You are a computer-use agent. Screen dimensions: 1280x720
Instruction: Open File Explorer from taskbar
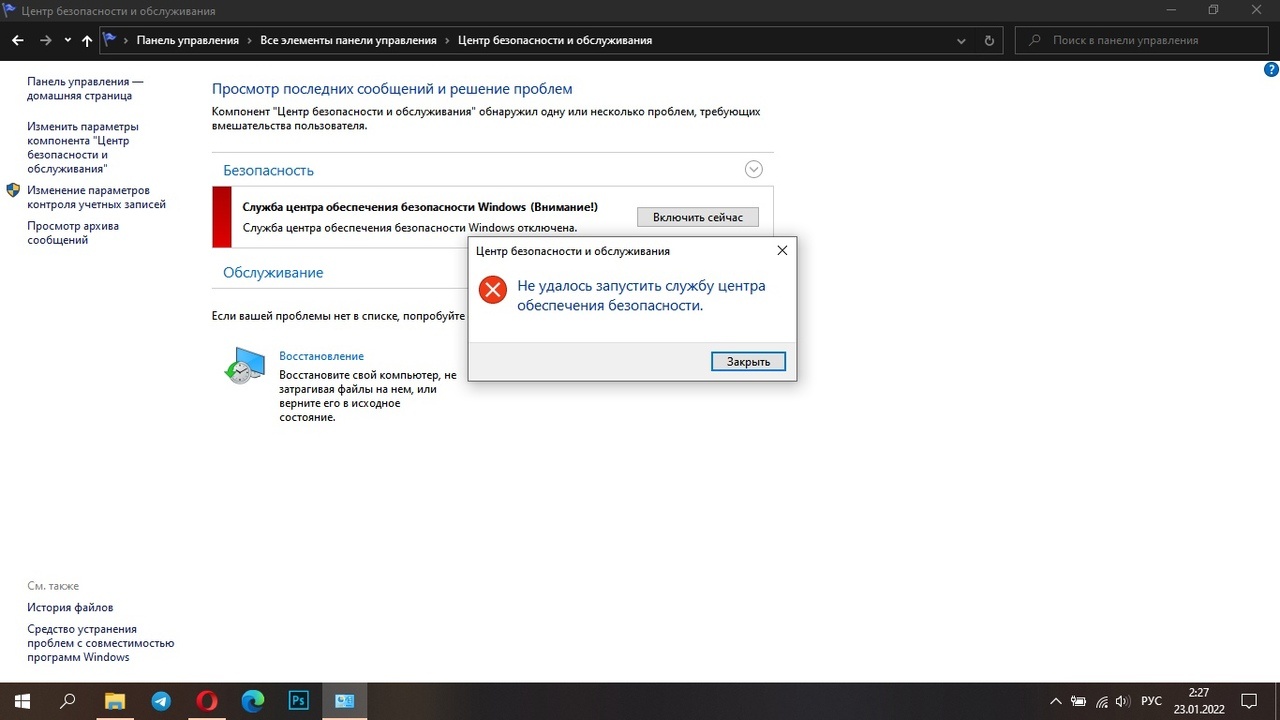tap(114, 701)
